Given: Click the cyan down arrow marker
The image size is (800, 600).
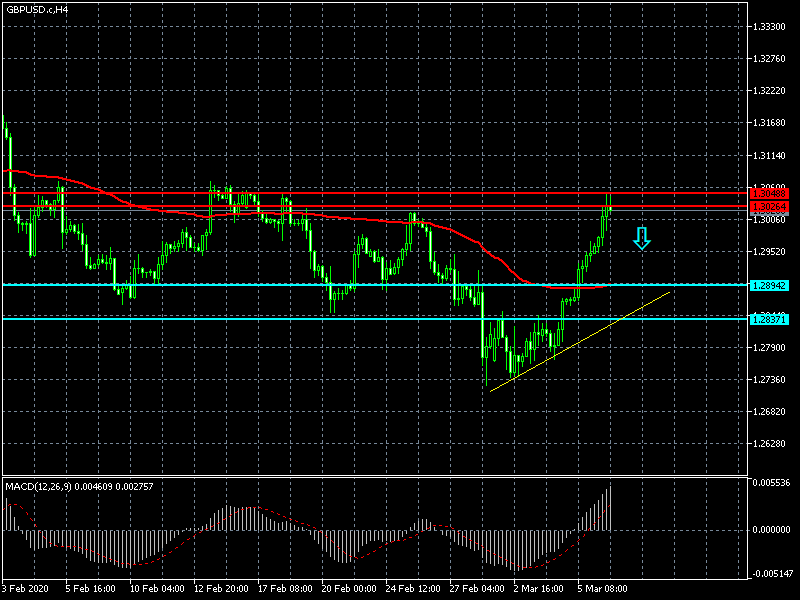Looking at the screenshot, I should pos(642,238).
